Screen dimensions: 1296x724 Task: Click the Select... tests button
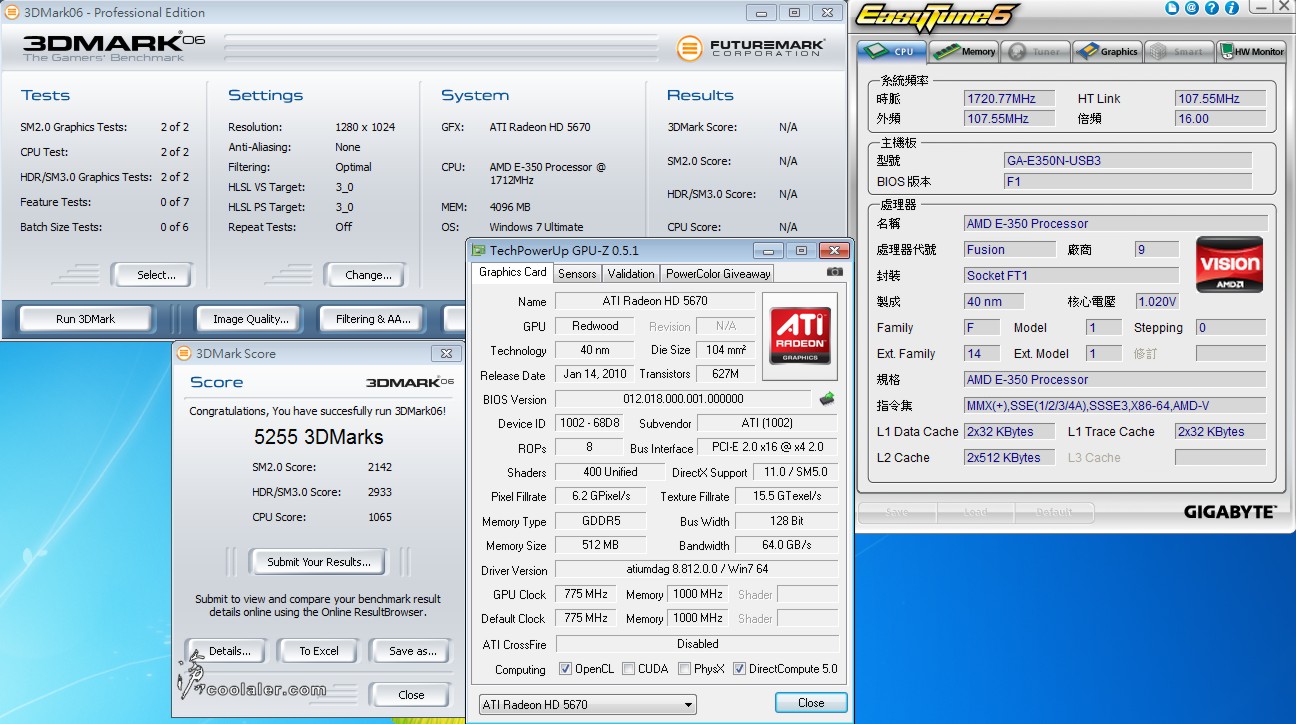pyautogui.click(x=152, y=275)
